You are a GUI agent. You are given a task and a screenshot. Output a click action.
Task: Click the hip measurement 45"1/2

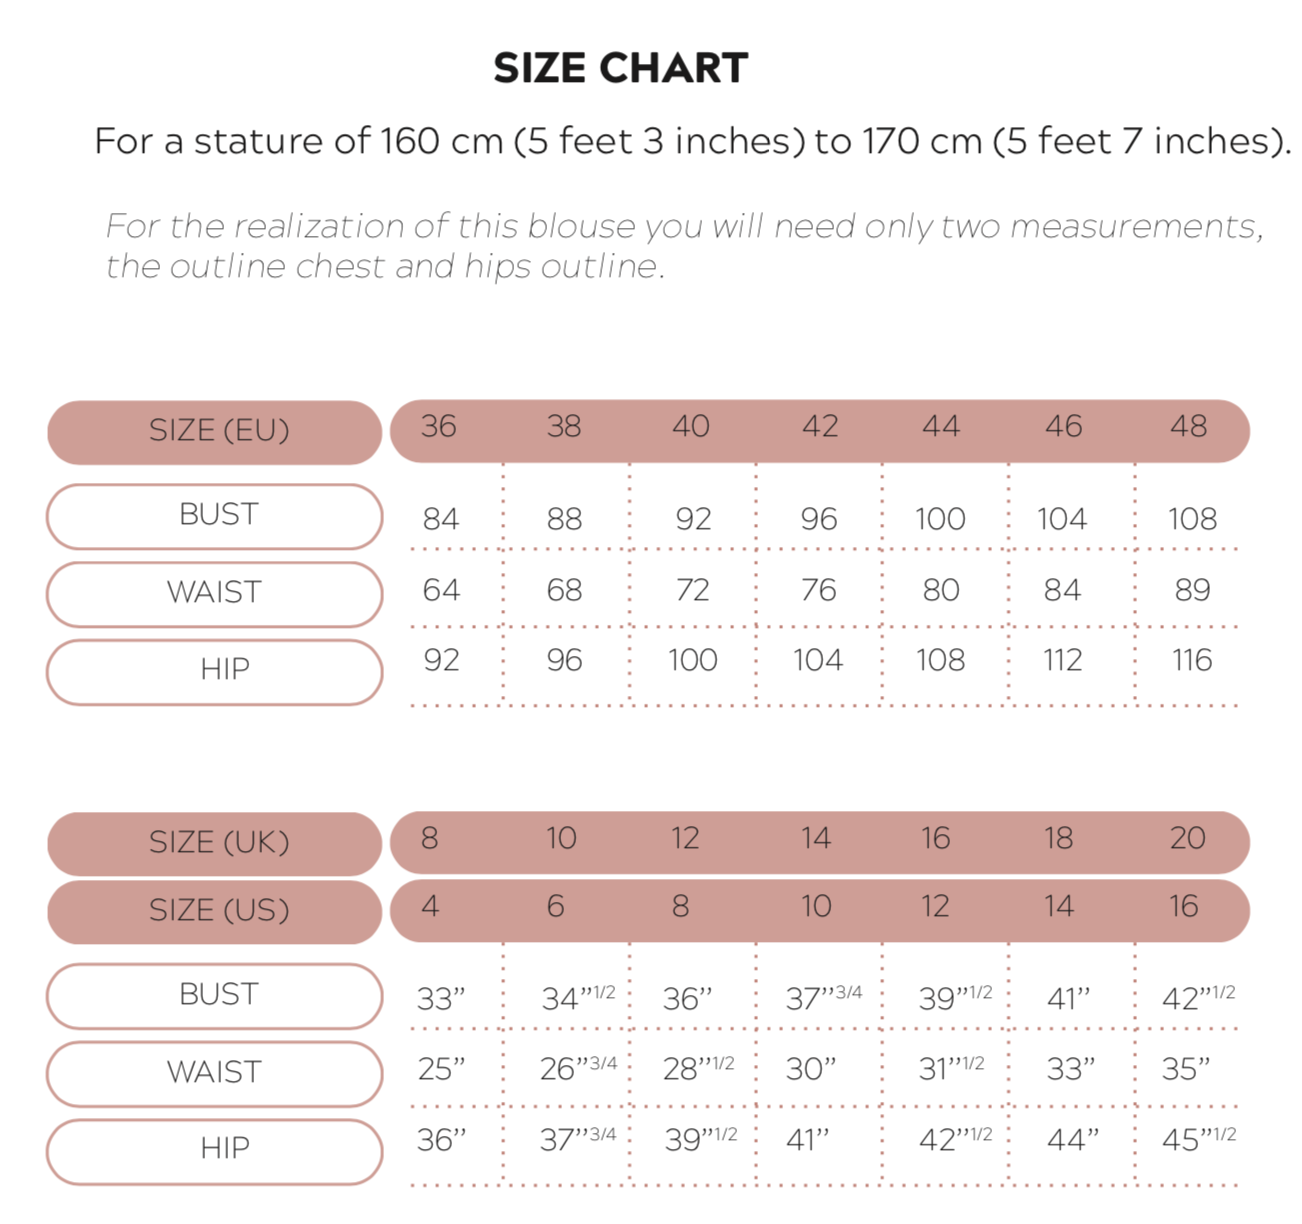[x=1198, y=1139]
